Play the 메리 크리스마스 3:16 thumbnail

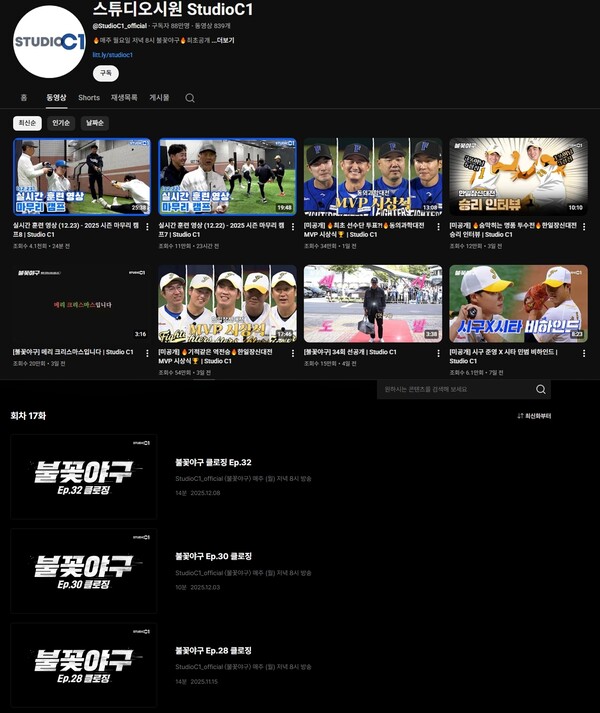click(x=82, y=304)
